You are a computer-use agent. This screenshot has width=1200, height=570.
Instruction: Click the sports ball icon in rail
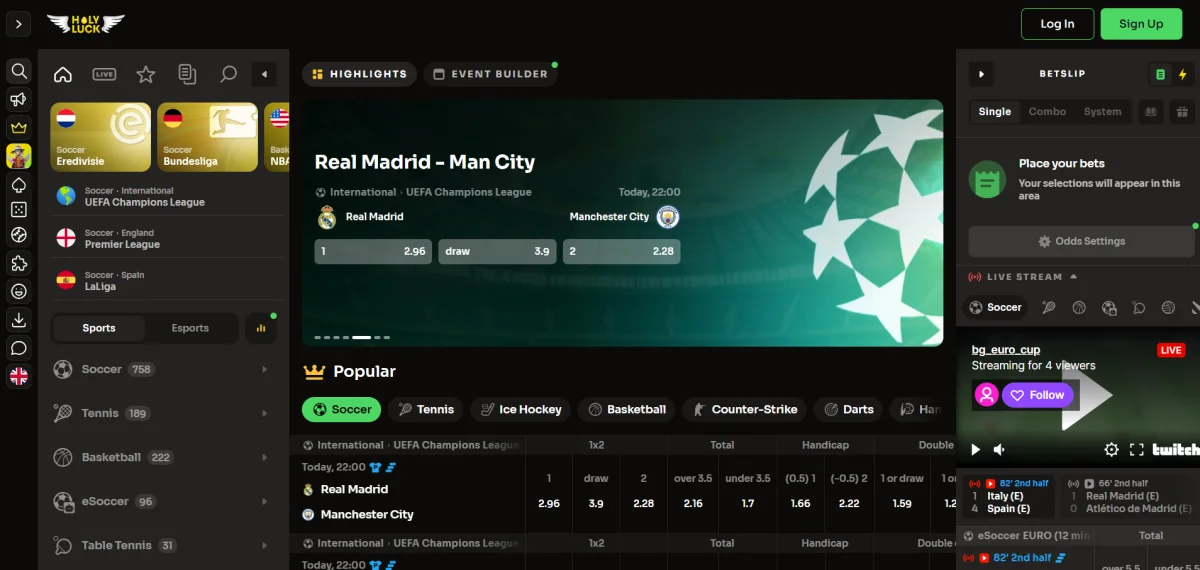coord(18,236)
